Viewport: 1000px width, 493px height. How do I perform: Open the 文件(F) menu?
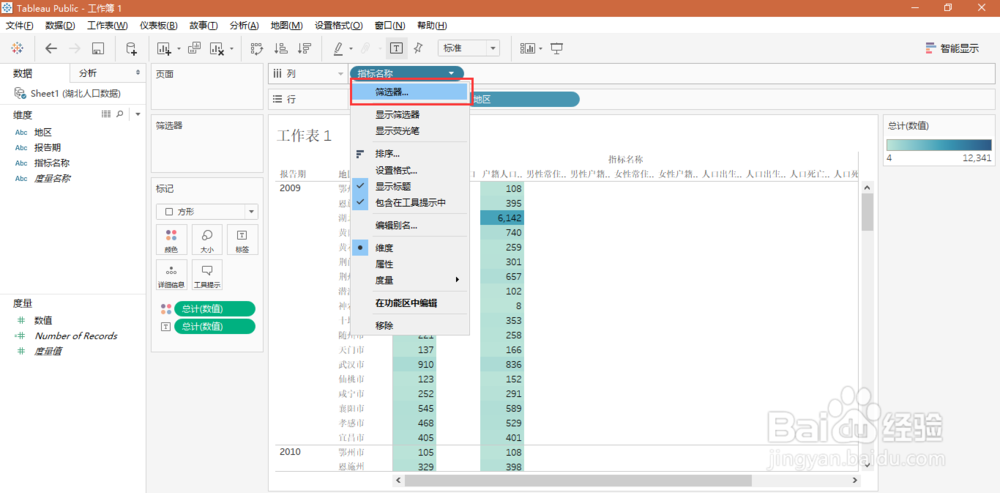19,26
